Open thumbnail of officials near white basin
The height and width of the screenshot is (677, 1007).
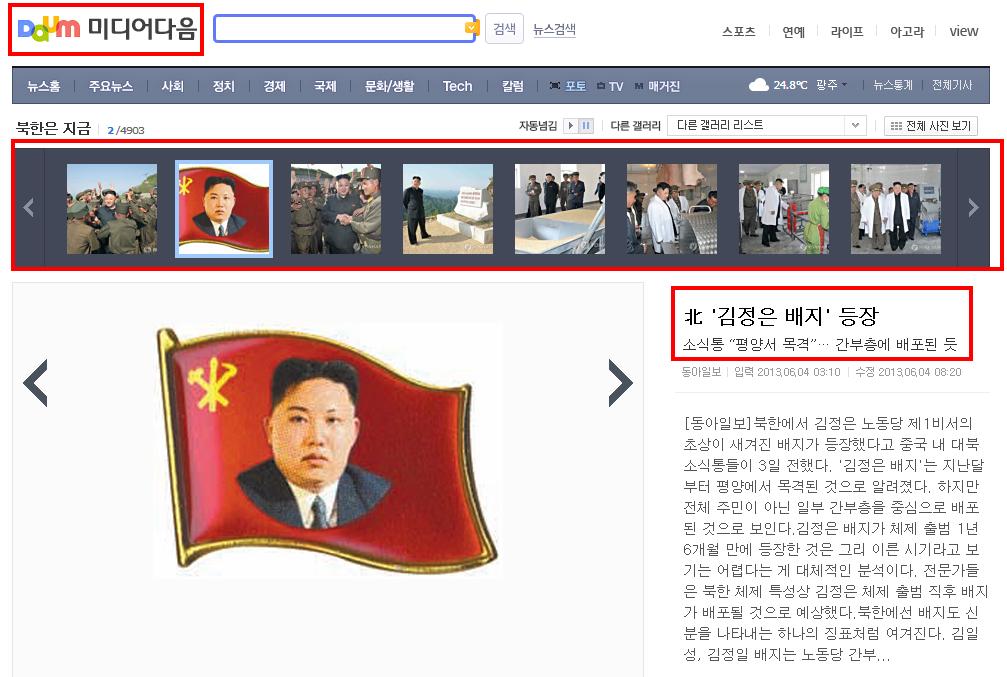(559, 209)
